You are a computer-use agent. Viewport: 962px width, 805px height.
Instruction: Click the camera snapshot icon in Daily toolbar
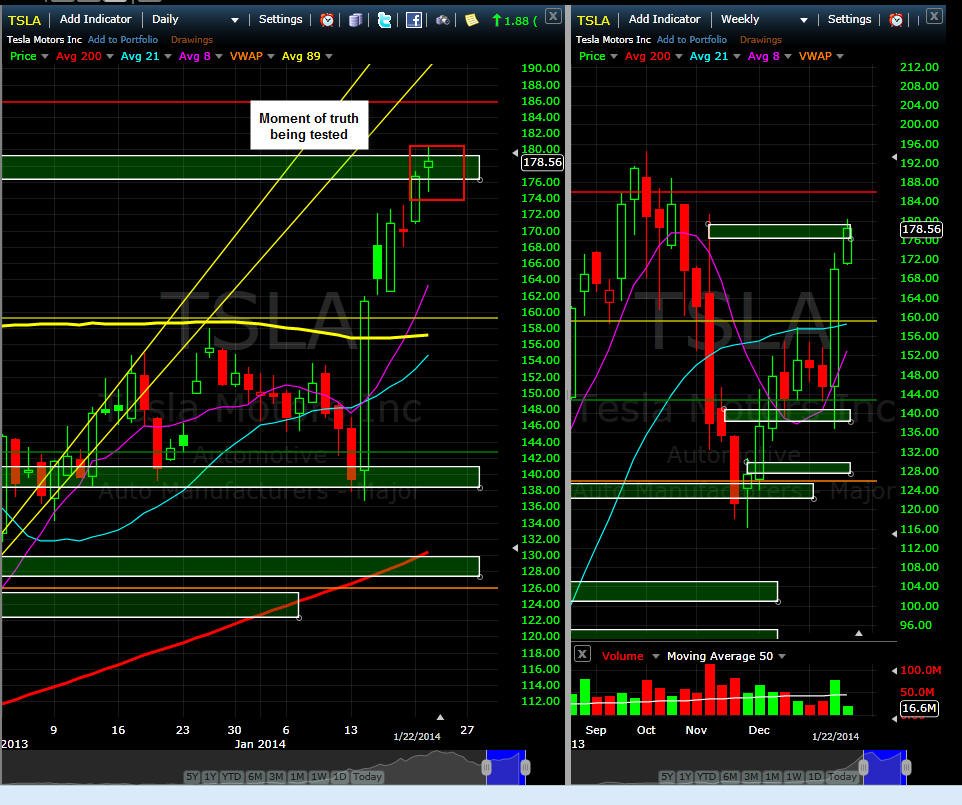click(x=442, y=20)
